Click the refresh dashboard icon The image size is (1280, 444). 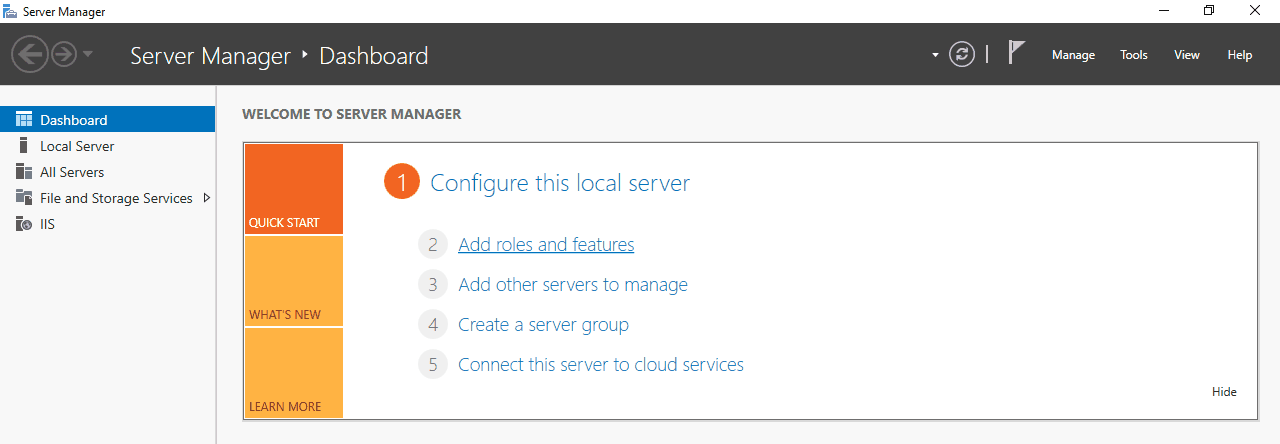pyautogui.click(x=962, y=55)
